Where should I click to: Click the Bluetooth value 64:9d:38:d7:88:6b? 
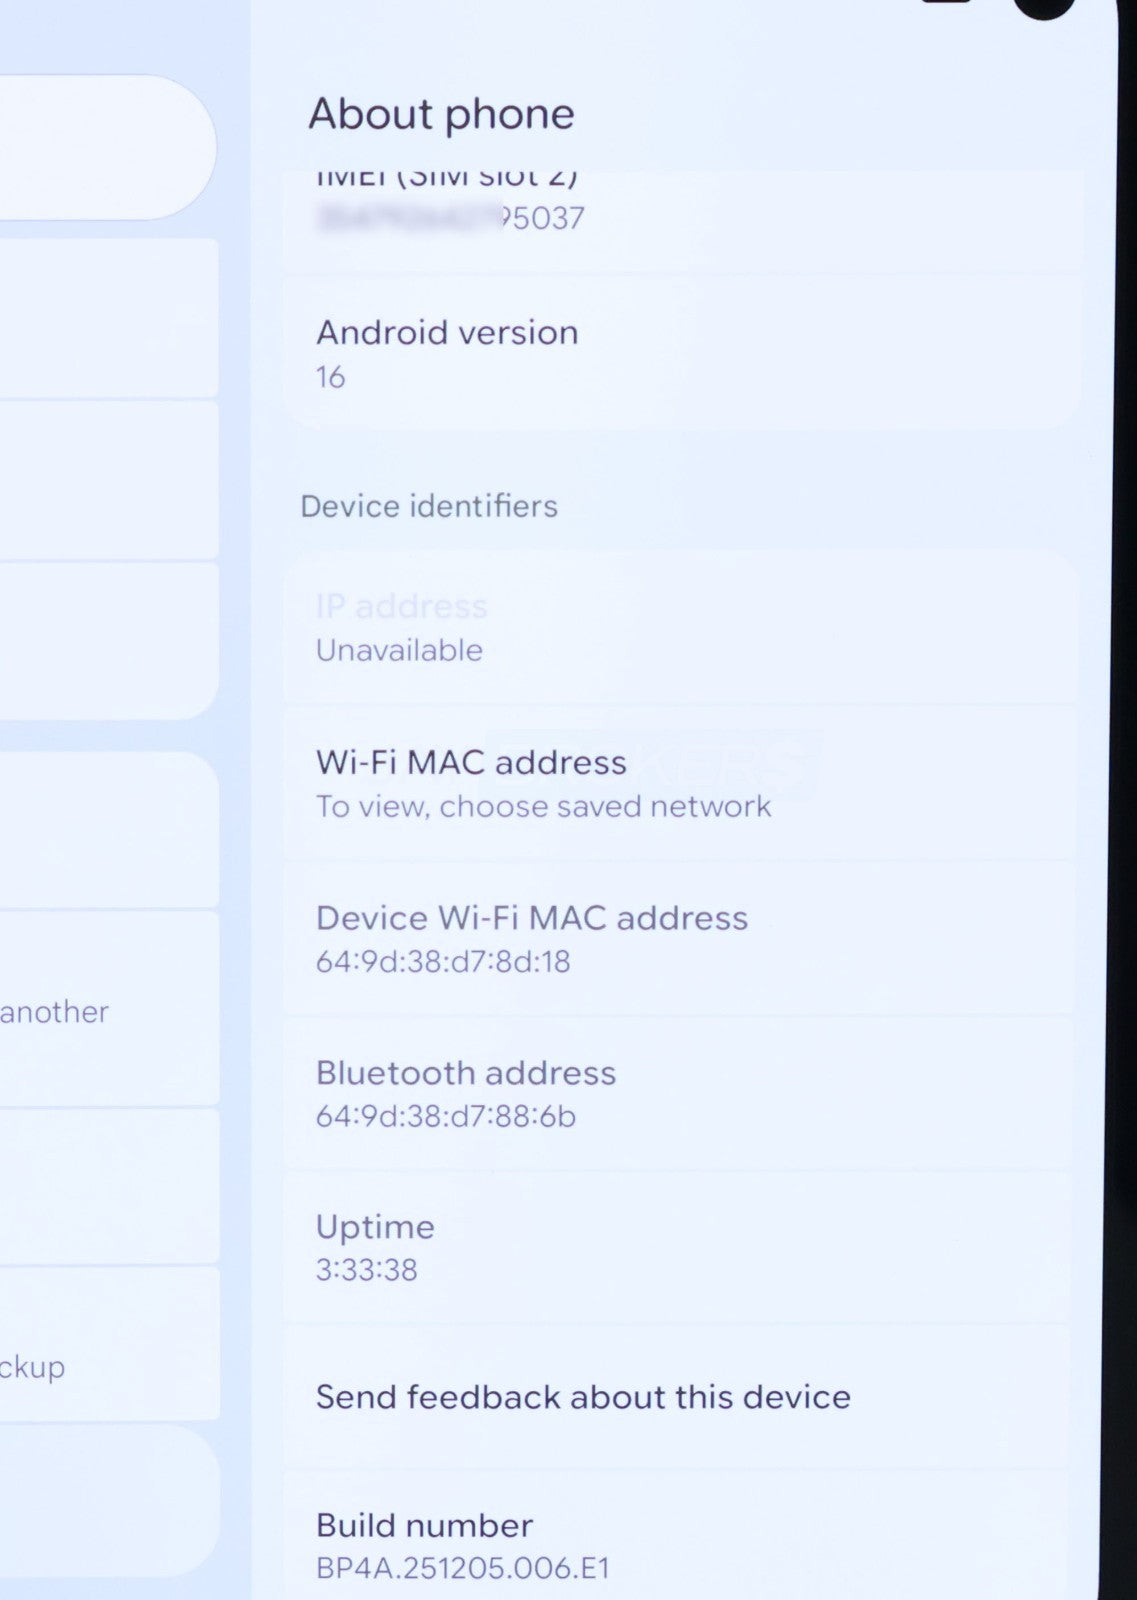point(446,1116)
